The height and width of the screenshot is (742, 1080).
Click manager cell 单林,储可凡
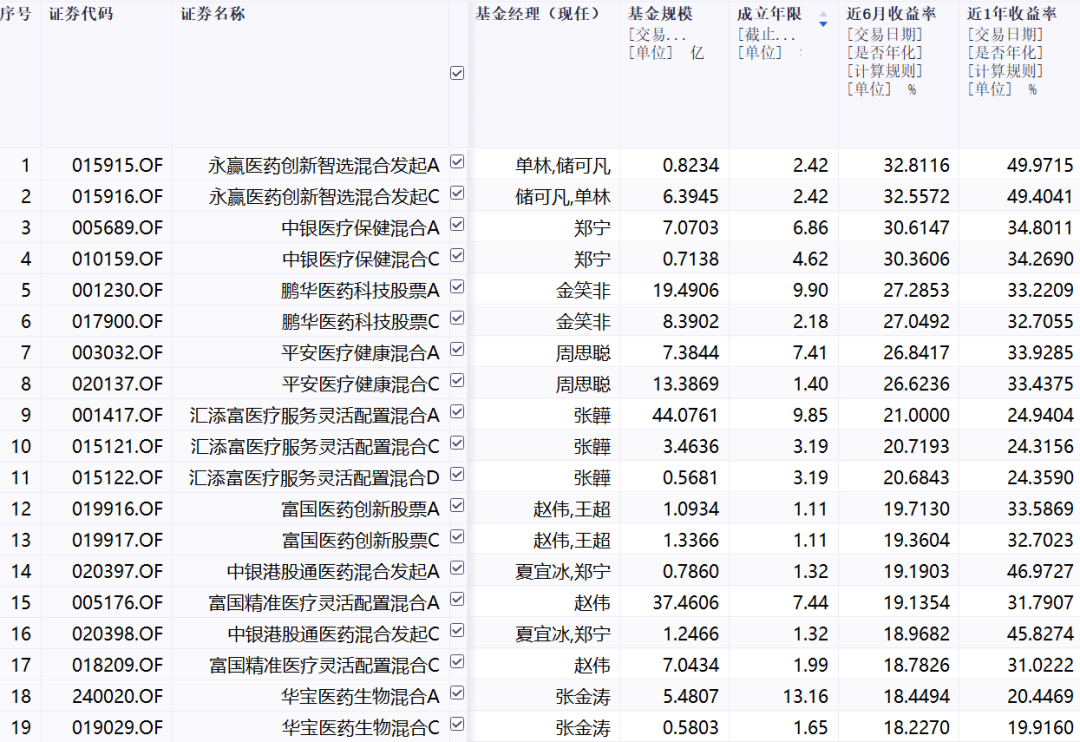pos(563,165)
